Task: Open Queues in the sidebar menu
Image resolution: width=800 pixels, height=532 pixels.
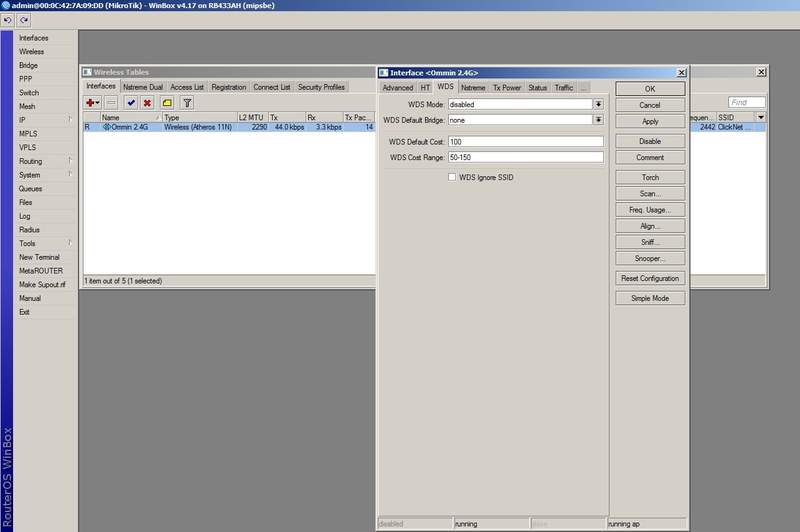Action: [31, 189]
